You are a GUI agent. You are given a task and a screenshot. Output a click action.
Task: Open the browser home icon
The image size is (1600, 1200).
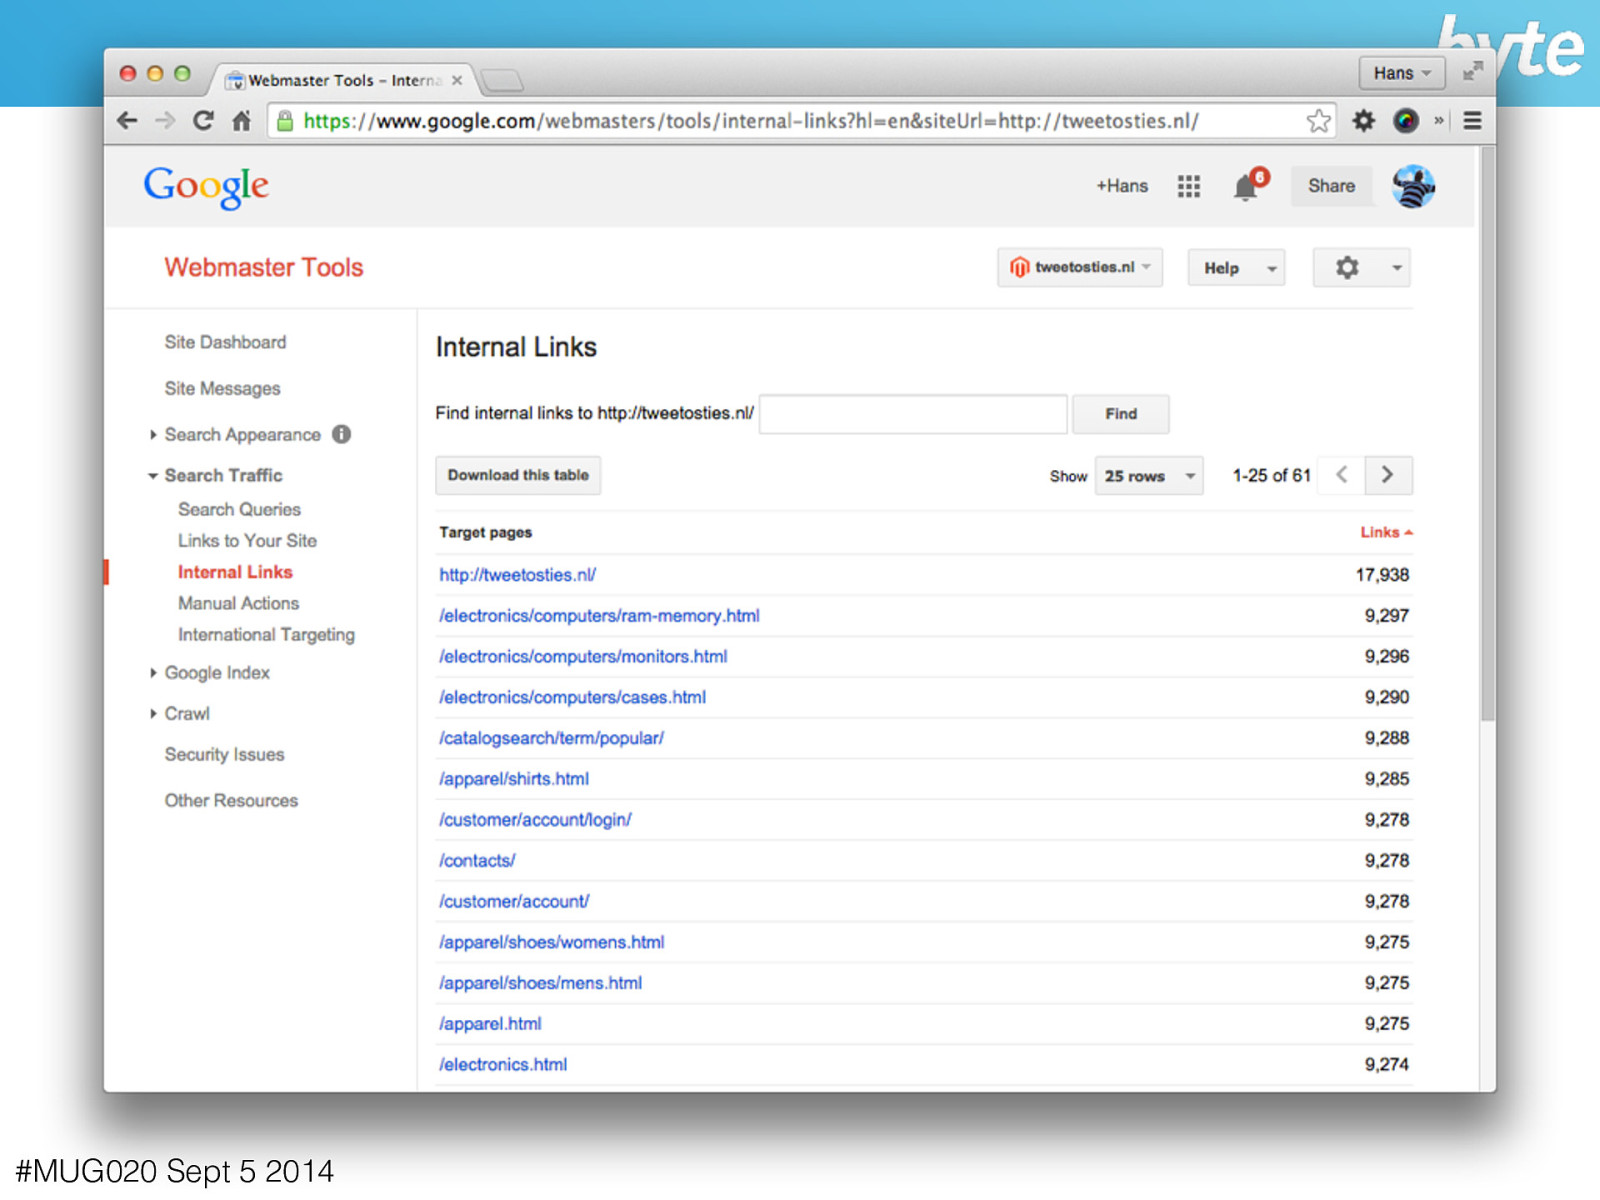[x=241, y=121]
